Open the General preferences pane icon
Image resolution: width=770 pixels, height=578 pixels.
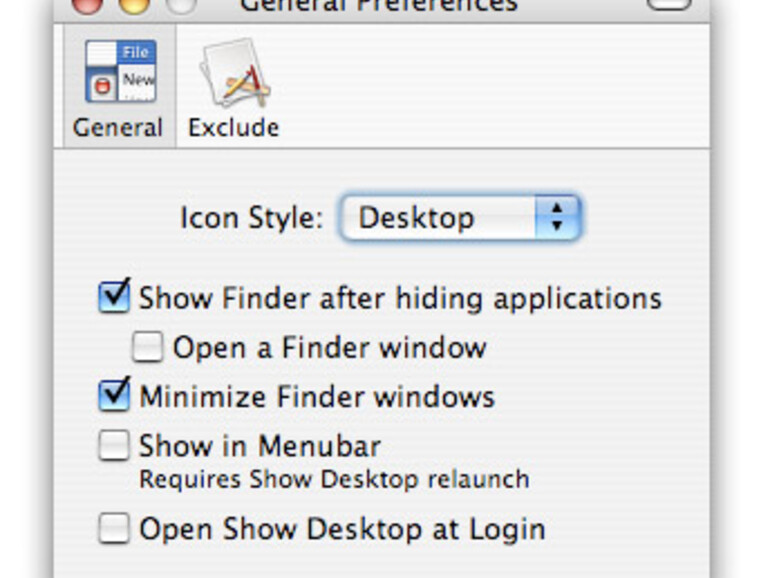coord(118,72)
